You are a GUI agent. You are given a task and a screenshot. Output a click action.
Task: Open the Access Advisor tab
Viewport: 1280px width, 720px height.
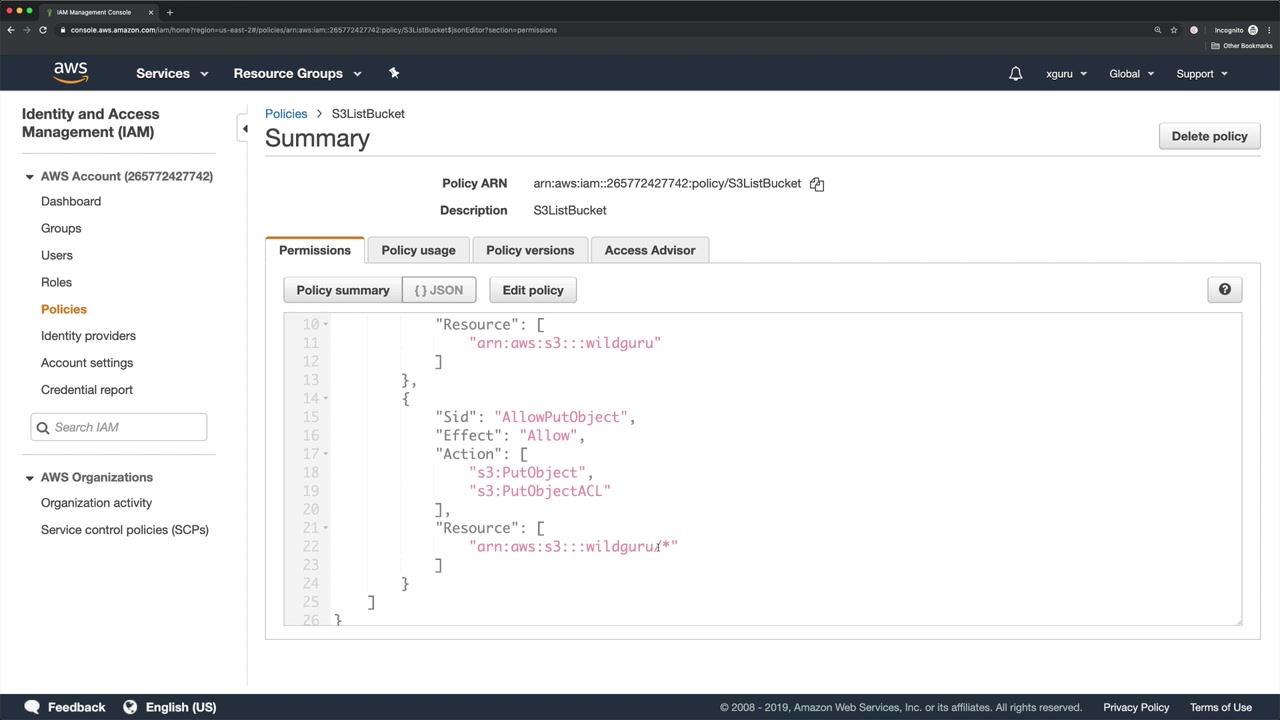coord(650,250)
